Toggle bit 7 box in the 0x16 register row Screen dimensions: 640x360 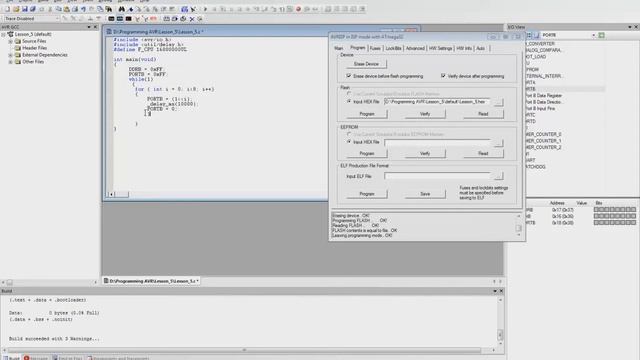pyautogui.click(x=596, y=216)
